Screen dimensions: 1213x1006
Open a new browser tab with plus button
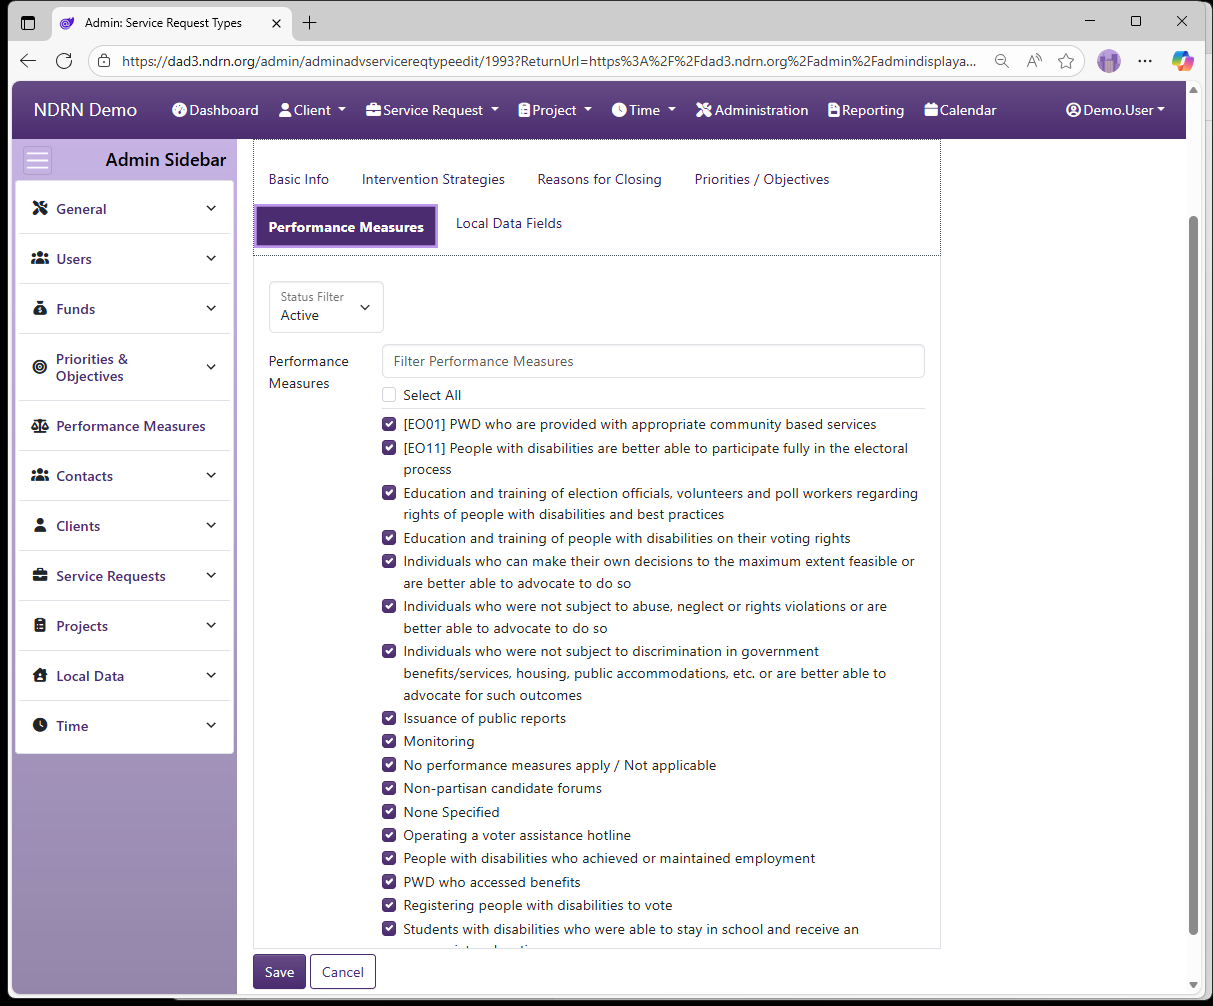tap(310, 22)
